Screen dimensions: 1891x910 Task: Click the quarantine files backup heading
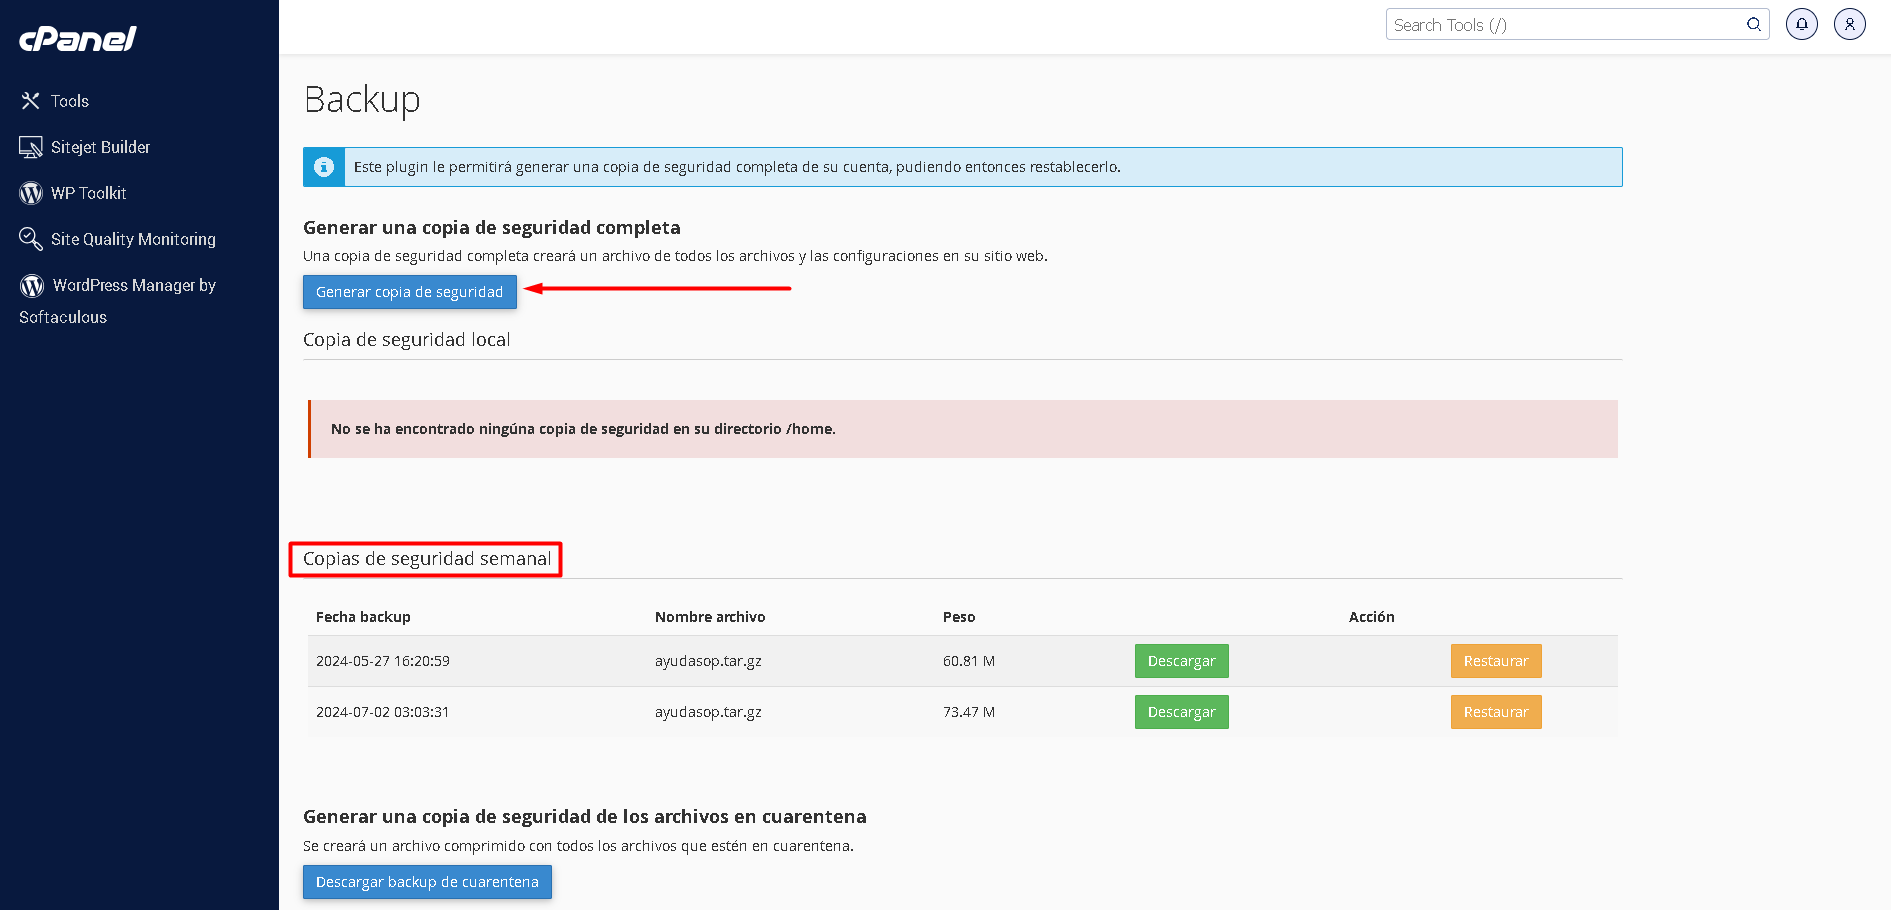click(585, 817)
